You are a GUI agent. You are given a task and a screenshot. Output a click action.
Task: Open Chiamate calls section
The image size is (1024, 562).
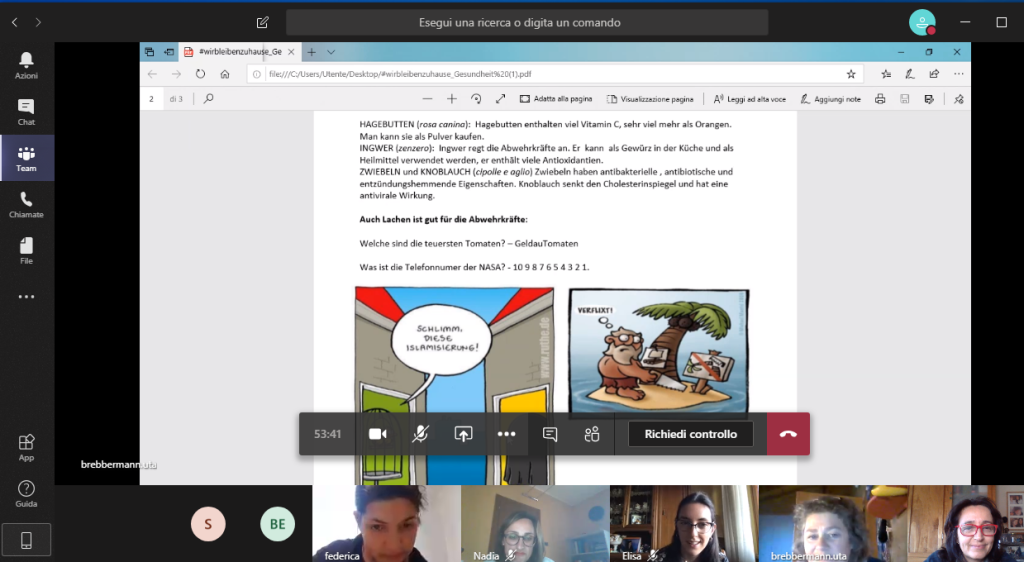coord(26,204)
